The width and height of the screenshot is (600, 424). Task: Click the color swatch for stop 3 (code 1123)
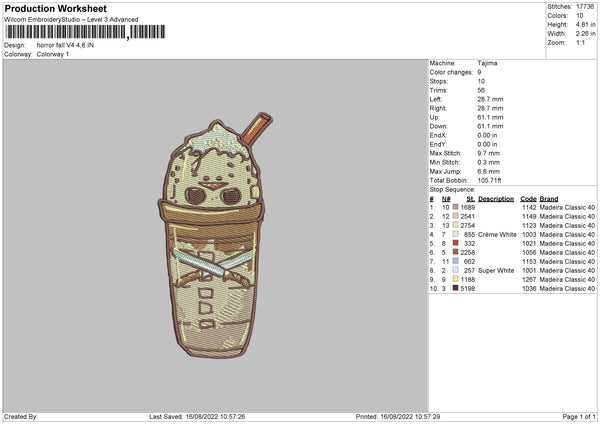[x=455, y=225]
